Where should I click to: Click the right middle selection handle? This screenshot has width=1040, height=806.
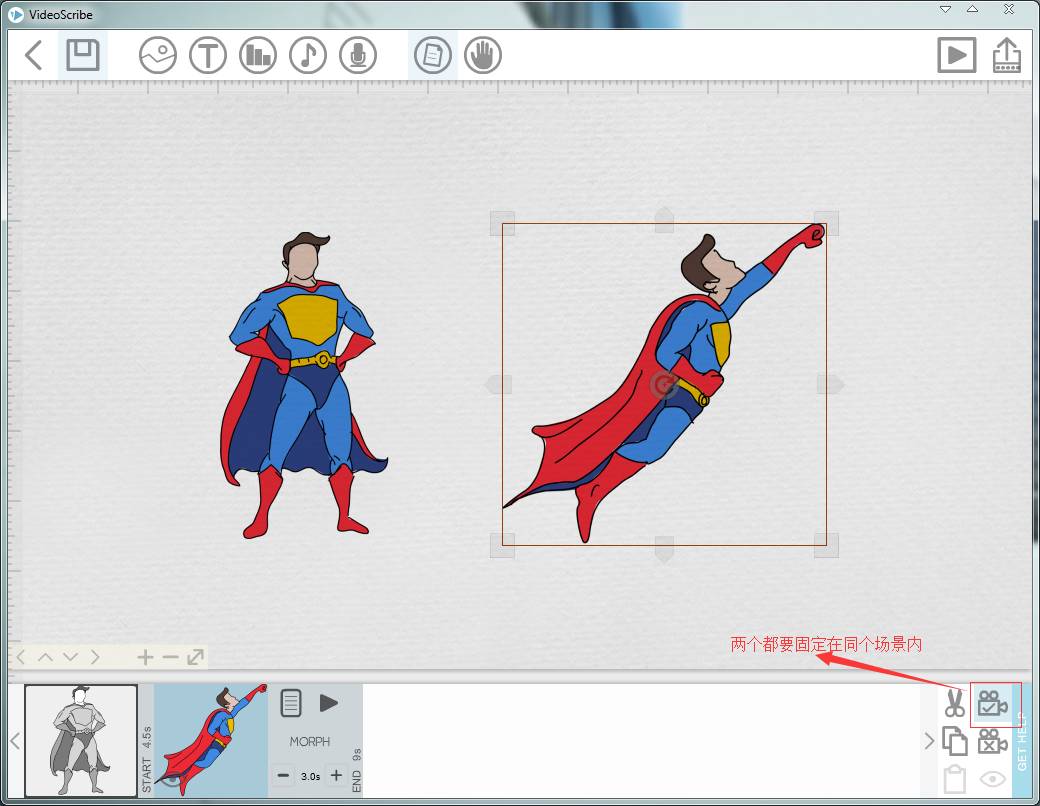830,384
